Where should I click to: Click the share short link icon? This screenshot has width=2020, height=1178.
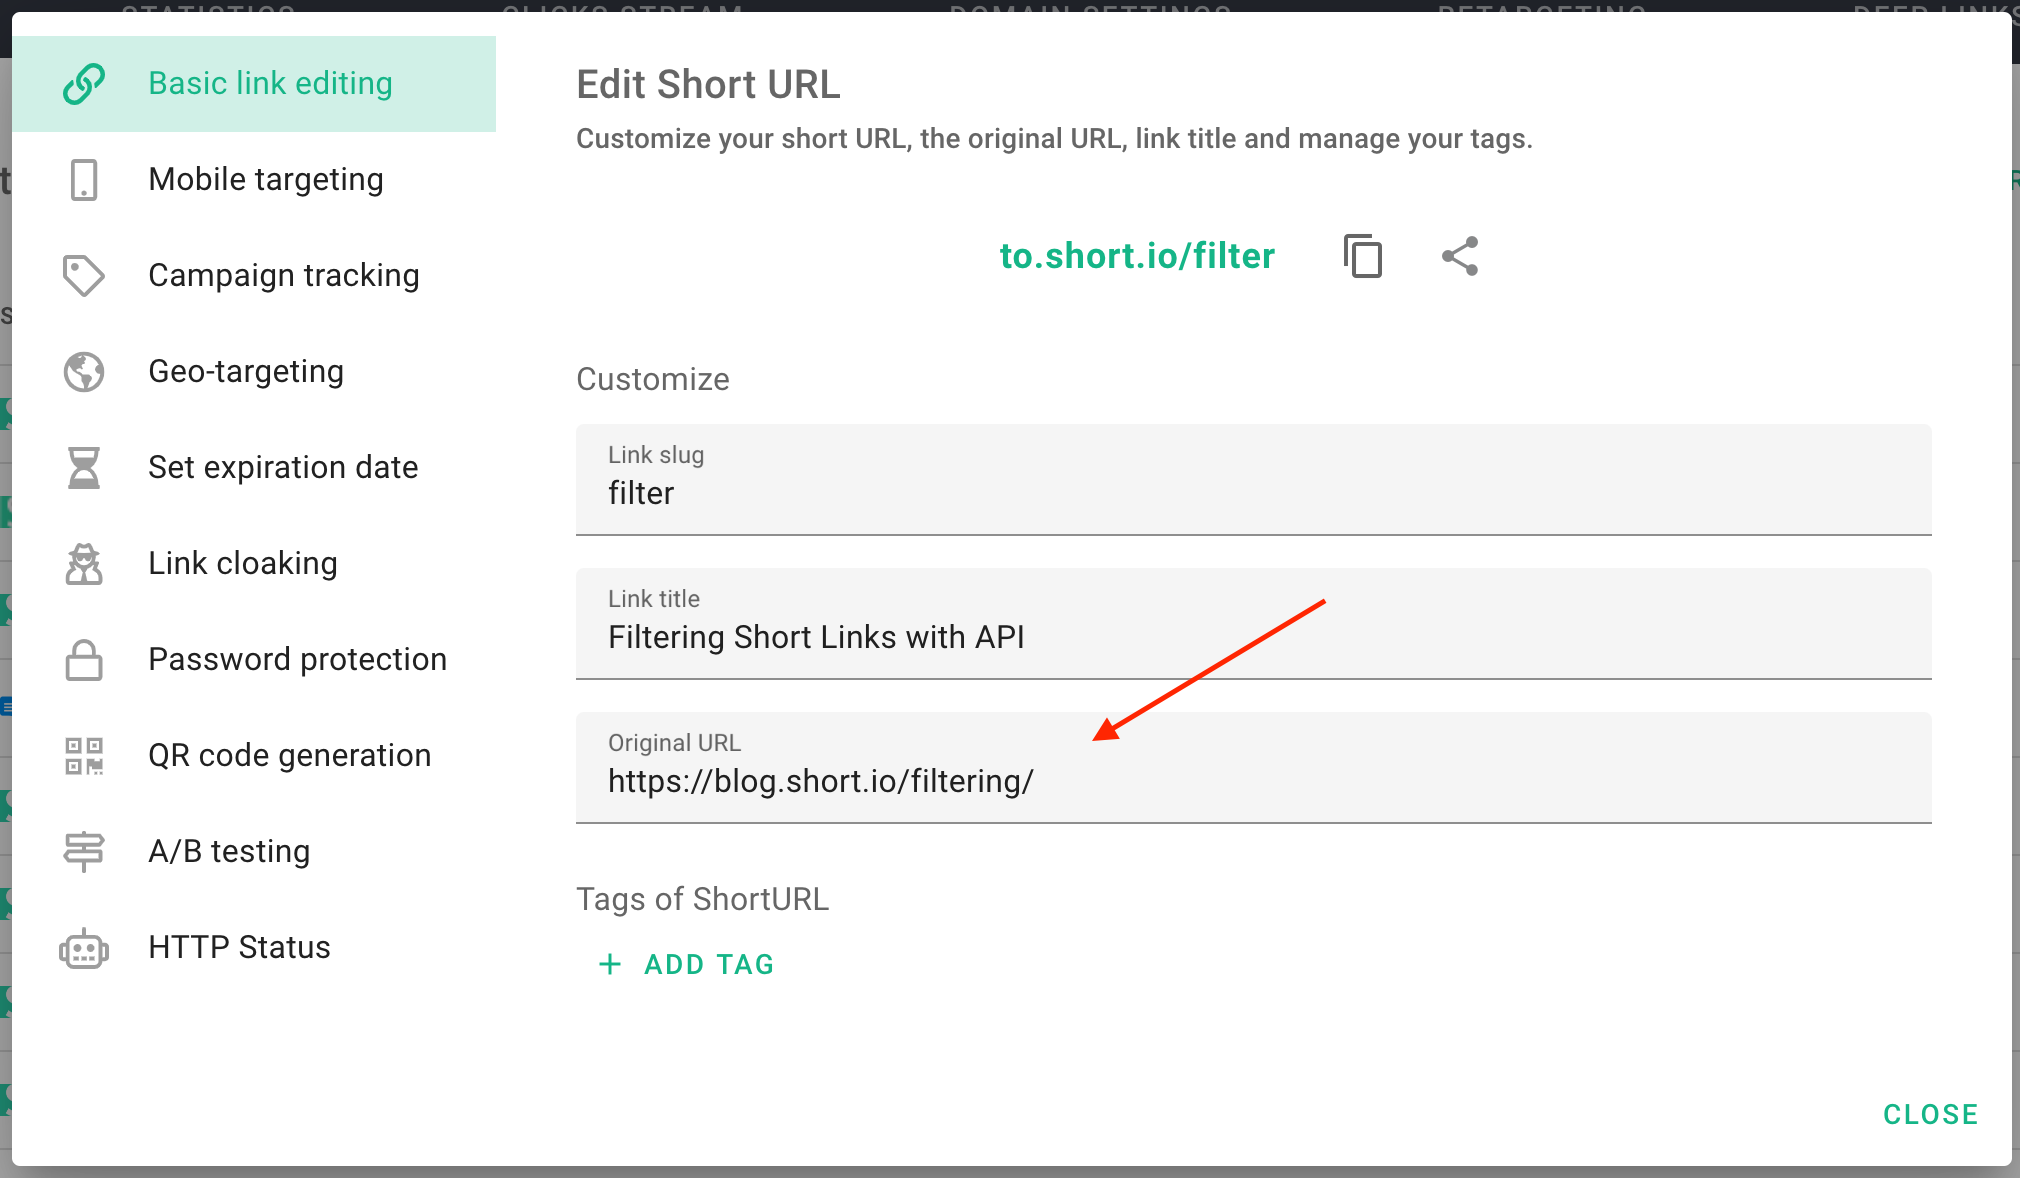tap(1460, 256)
